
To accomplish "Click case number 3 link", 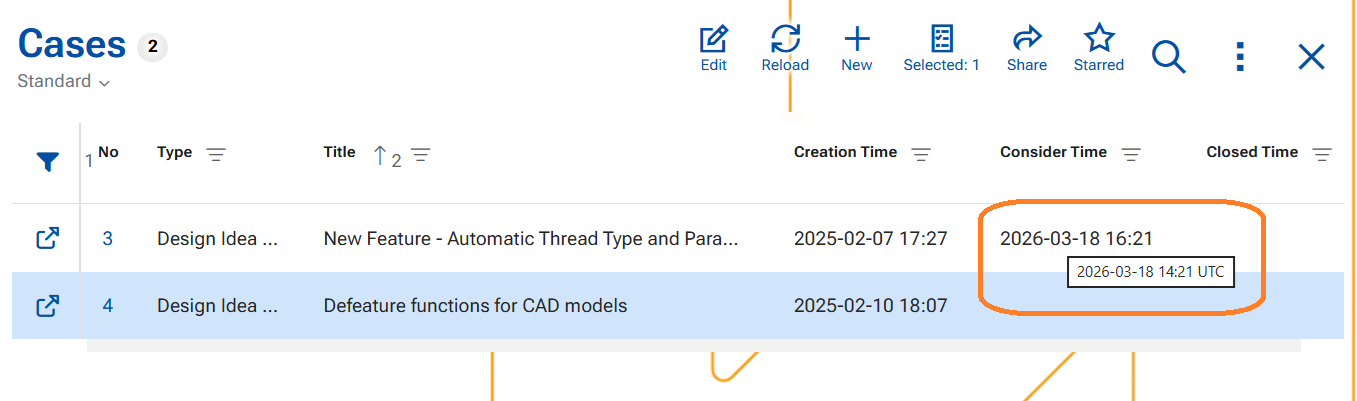I will (x=108, y=239).
